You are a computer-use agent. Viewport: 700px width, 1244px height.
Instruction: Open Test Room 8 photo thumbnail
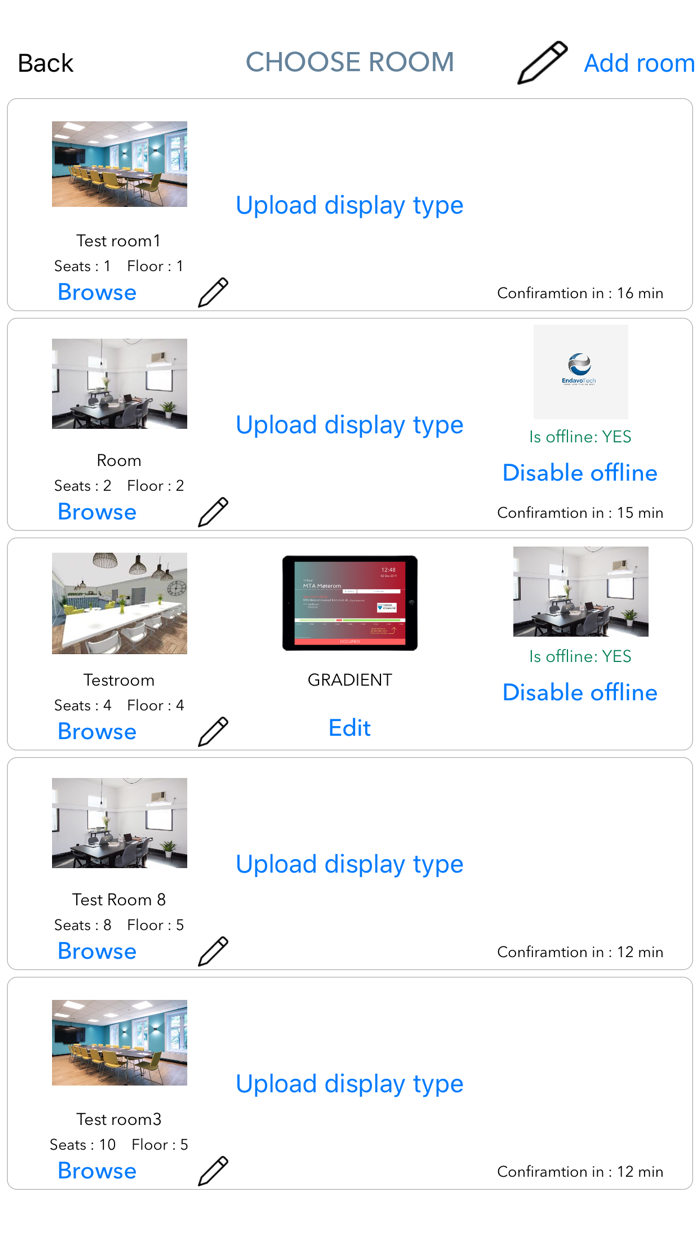coord(119,823)
